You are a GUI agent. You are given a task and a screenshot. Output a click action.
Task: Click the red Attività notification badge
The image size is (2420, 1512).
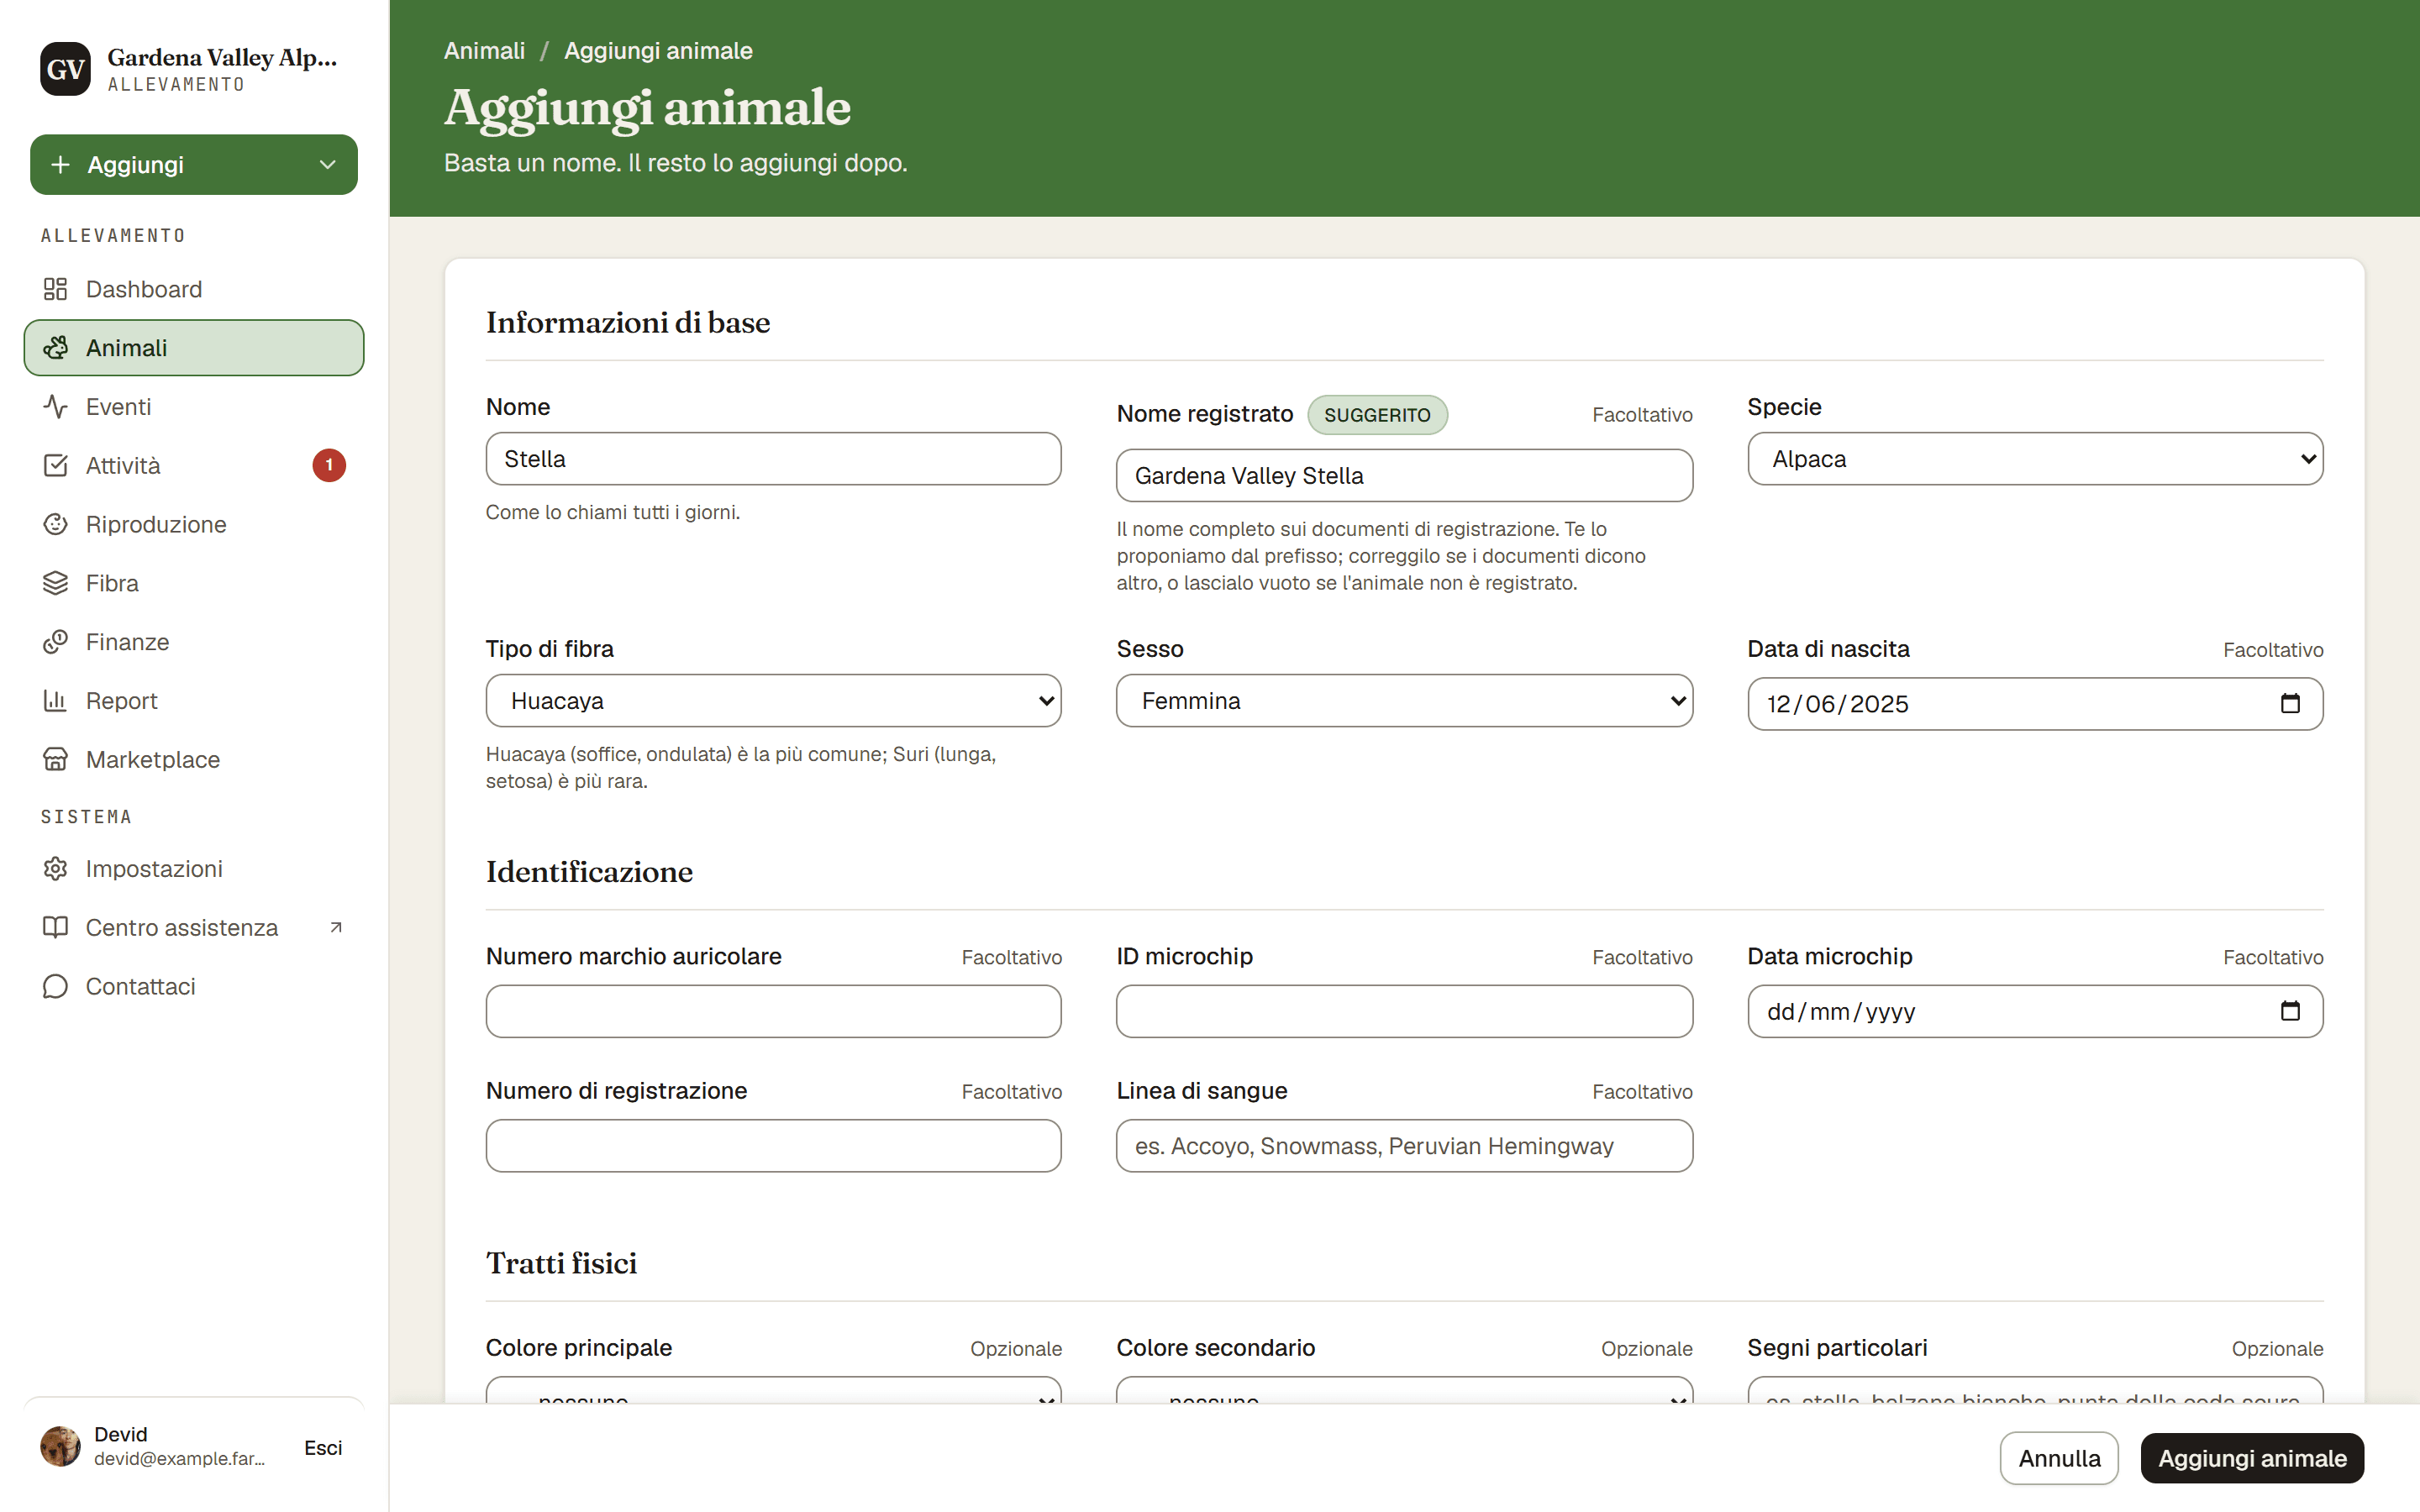[329, 465]
